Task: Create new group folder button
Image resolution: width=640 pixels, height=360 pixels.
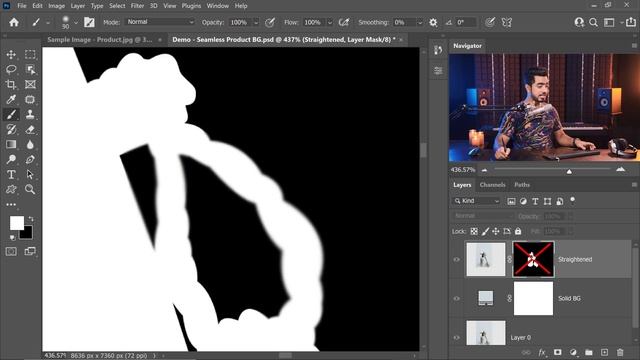Action: [x=589, y=352]
